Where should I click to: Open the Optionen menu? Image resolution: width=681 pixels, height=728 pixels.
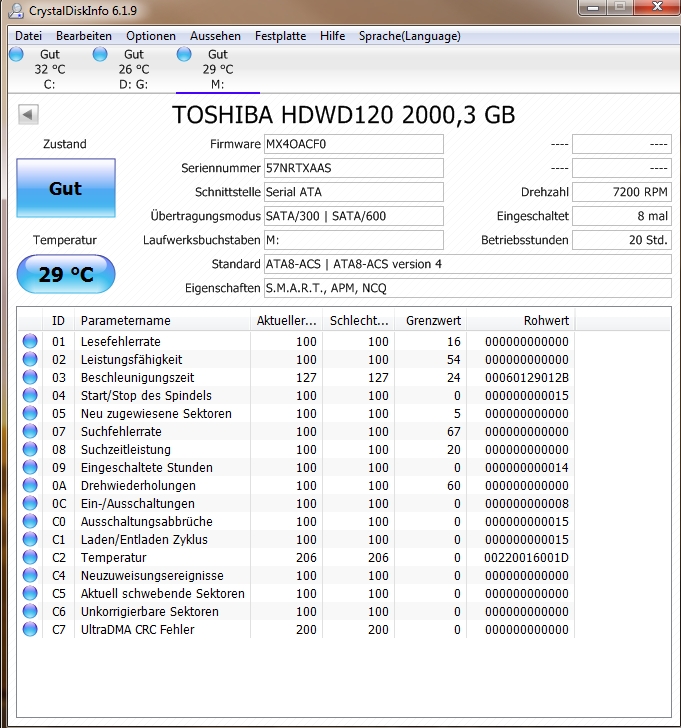point(151,36)
